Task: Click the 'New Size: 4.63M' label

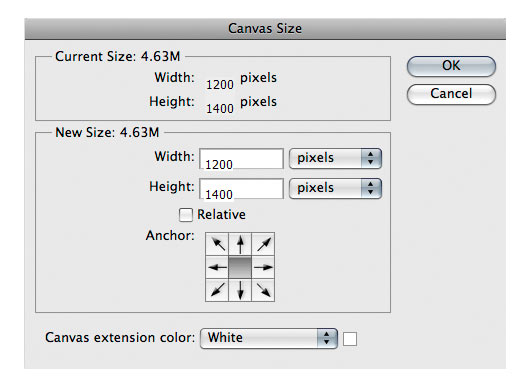Action: [107, 132]
